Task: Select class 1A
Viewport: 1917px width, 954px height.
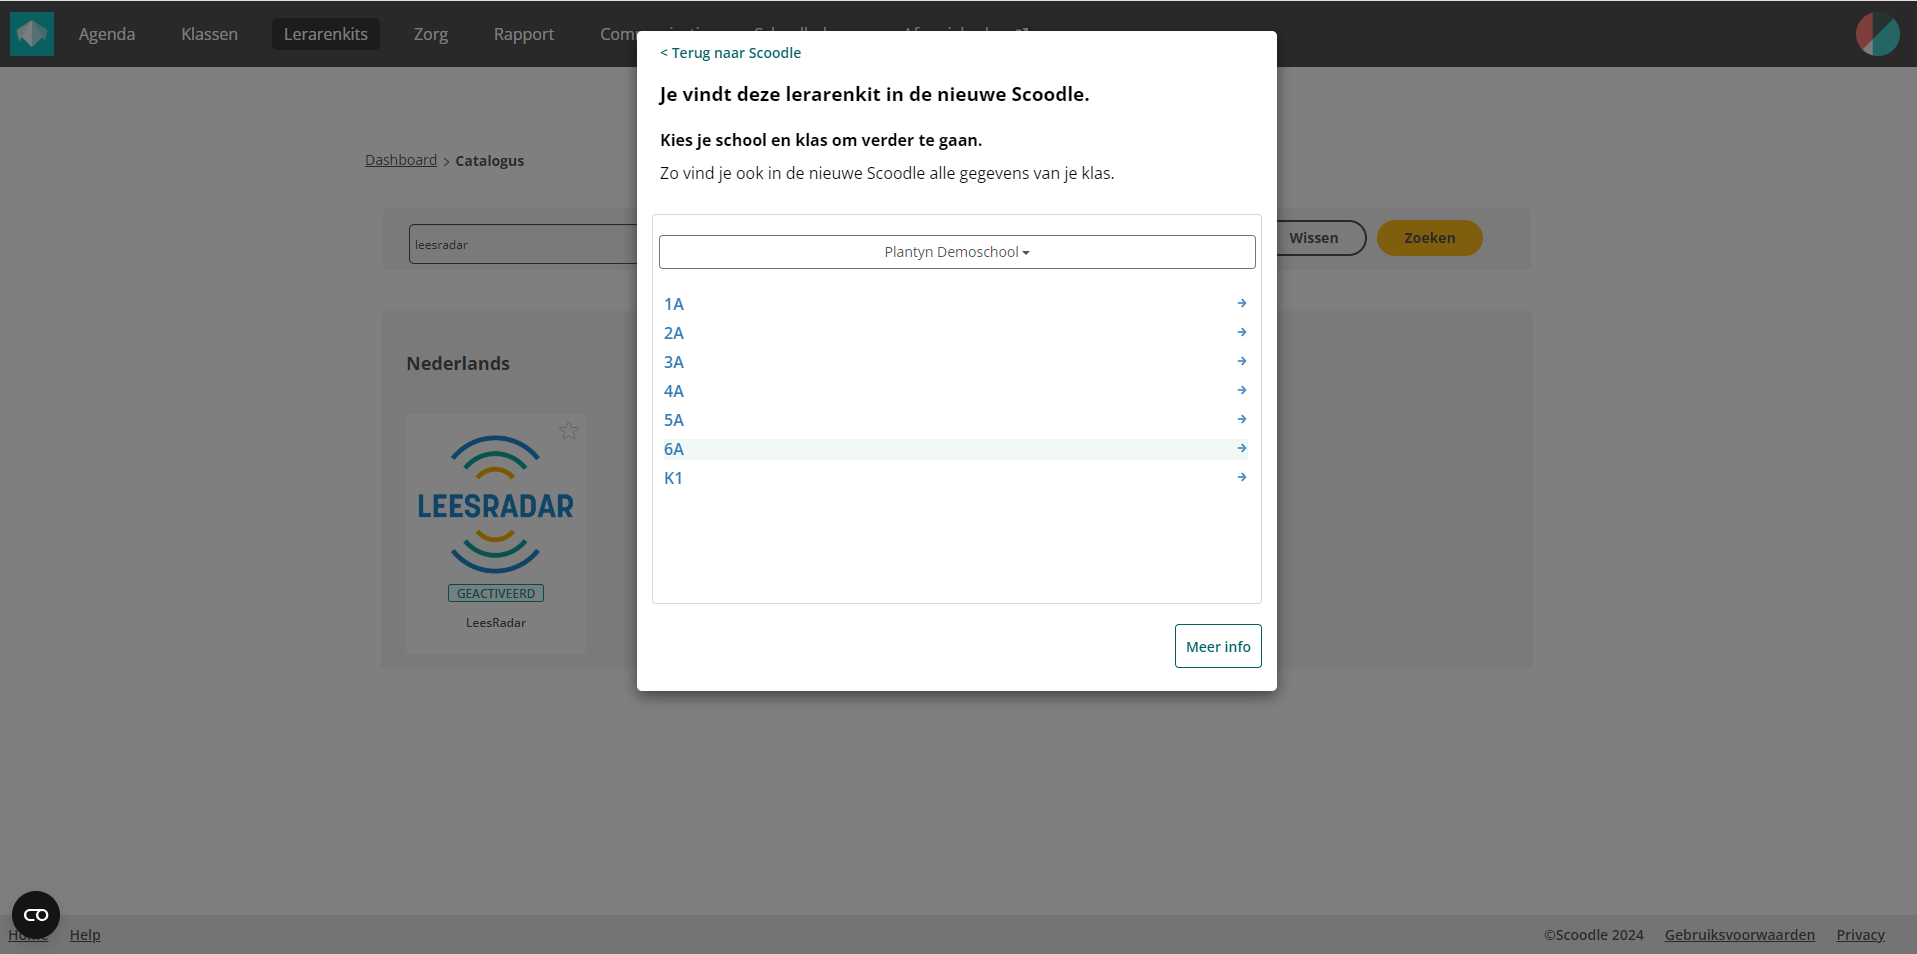Action: pyautogui.click(x=955, y=304)
